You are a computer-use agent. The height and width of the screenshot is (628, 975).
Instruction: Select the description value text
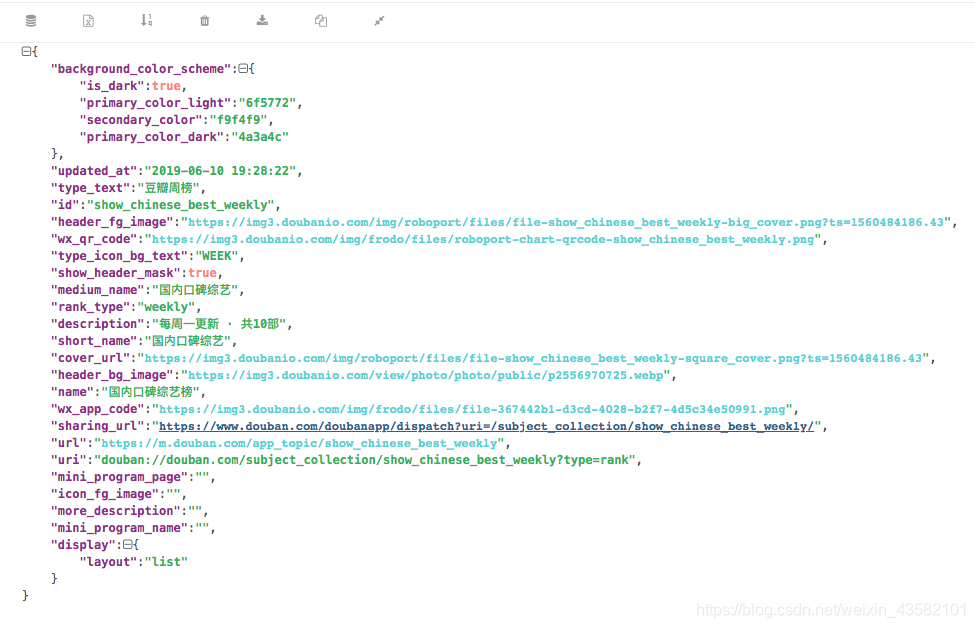coord(219,324)
